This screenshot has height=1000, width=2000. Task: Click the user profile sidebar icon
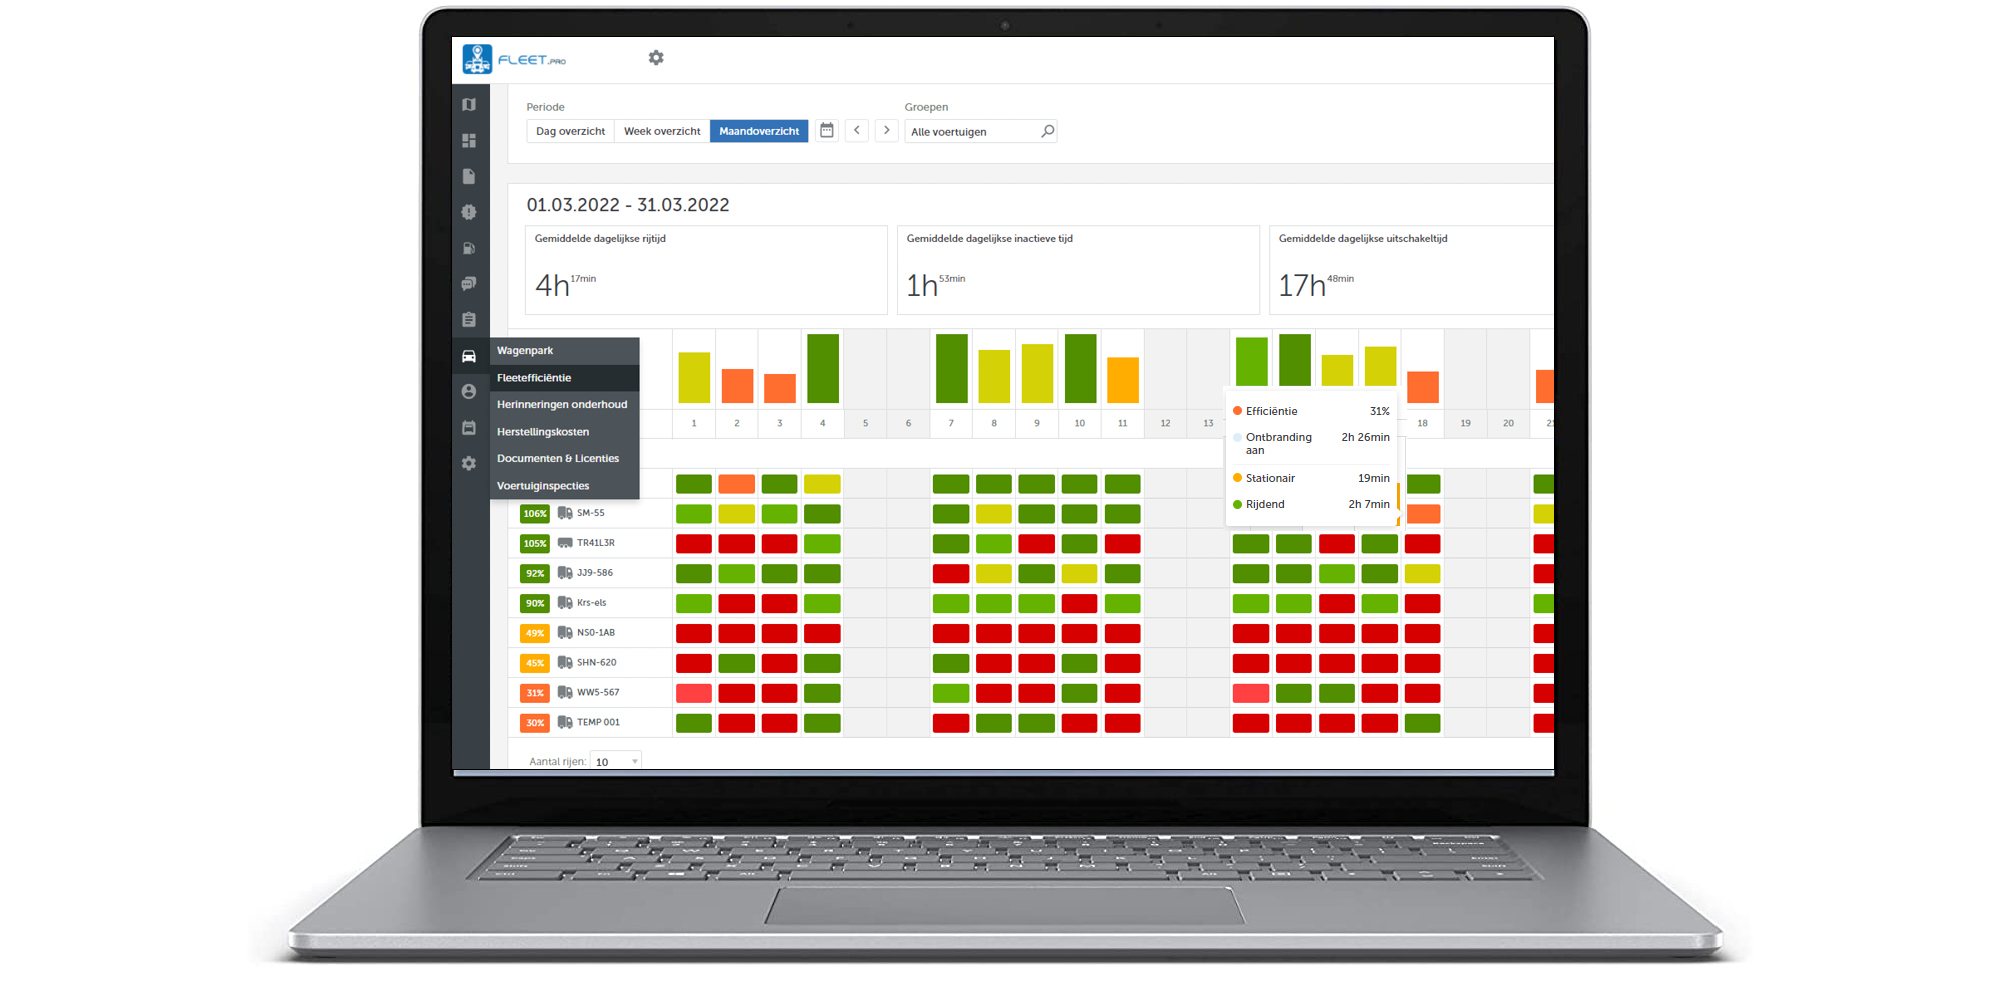469,392
